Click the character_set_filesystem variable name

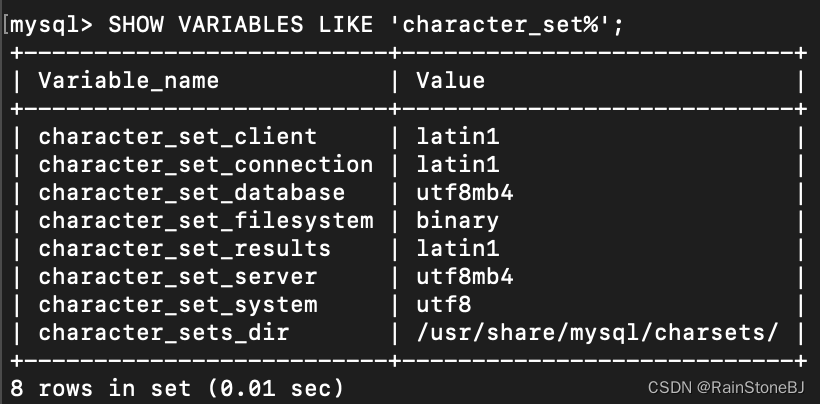tap(205, 221)
